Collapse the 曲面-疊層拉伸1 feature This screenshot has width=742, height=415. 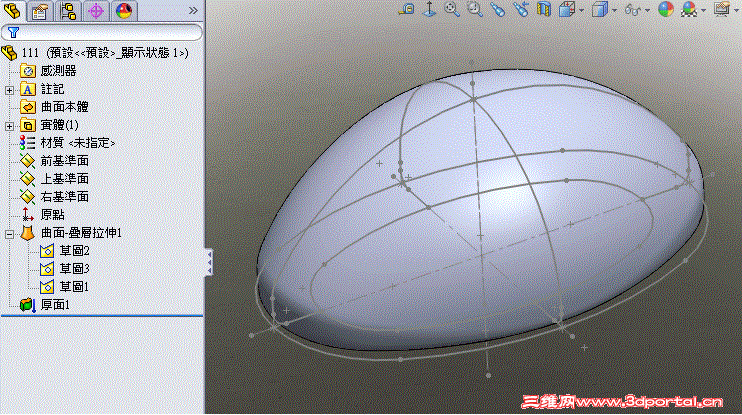pyautogui.click(x=9, y=234)
